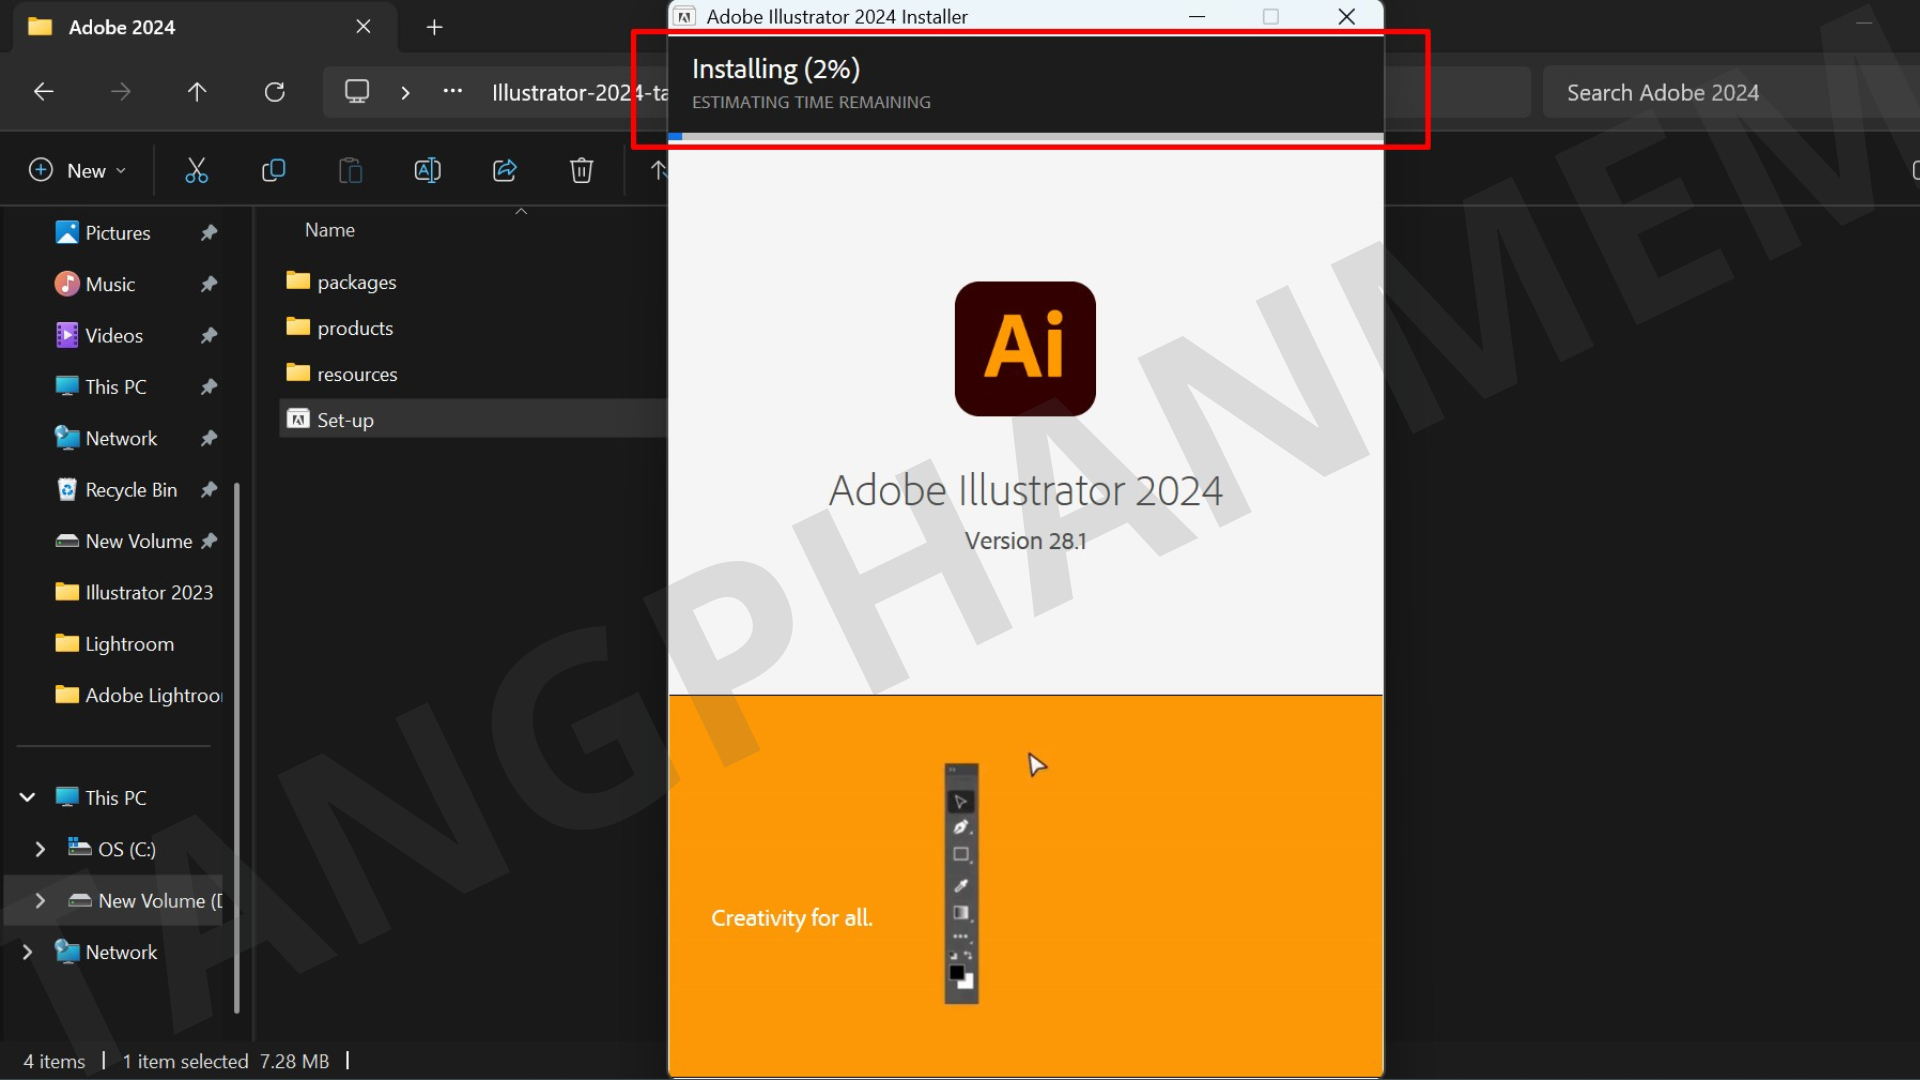
Task: Unpin Music from Quick access
Action: (209, 284)
